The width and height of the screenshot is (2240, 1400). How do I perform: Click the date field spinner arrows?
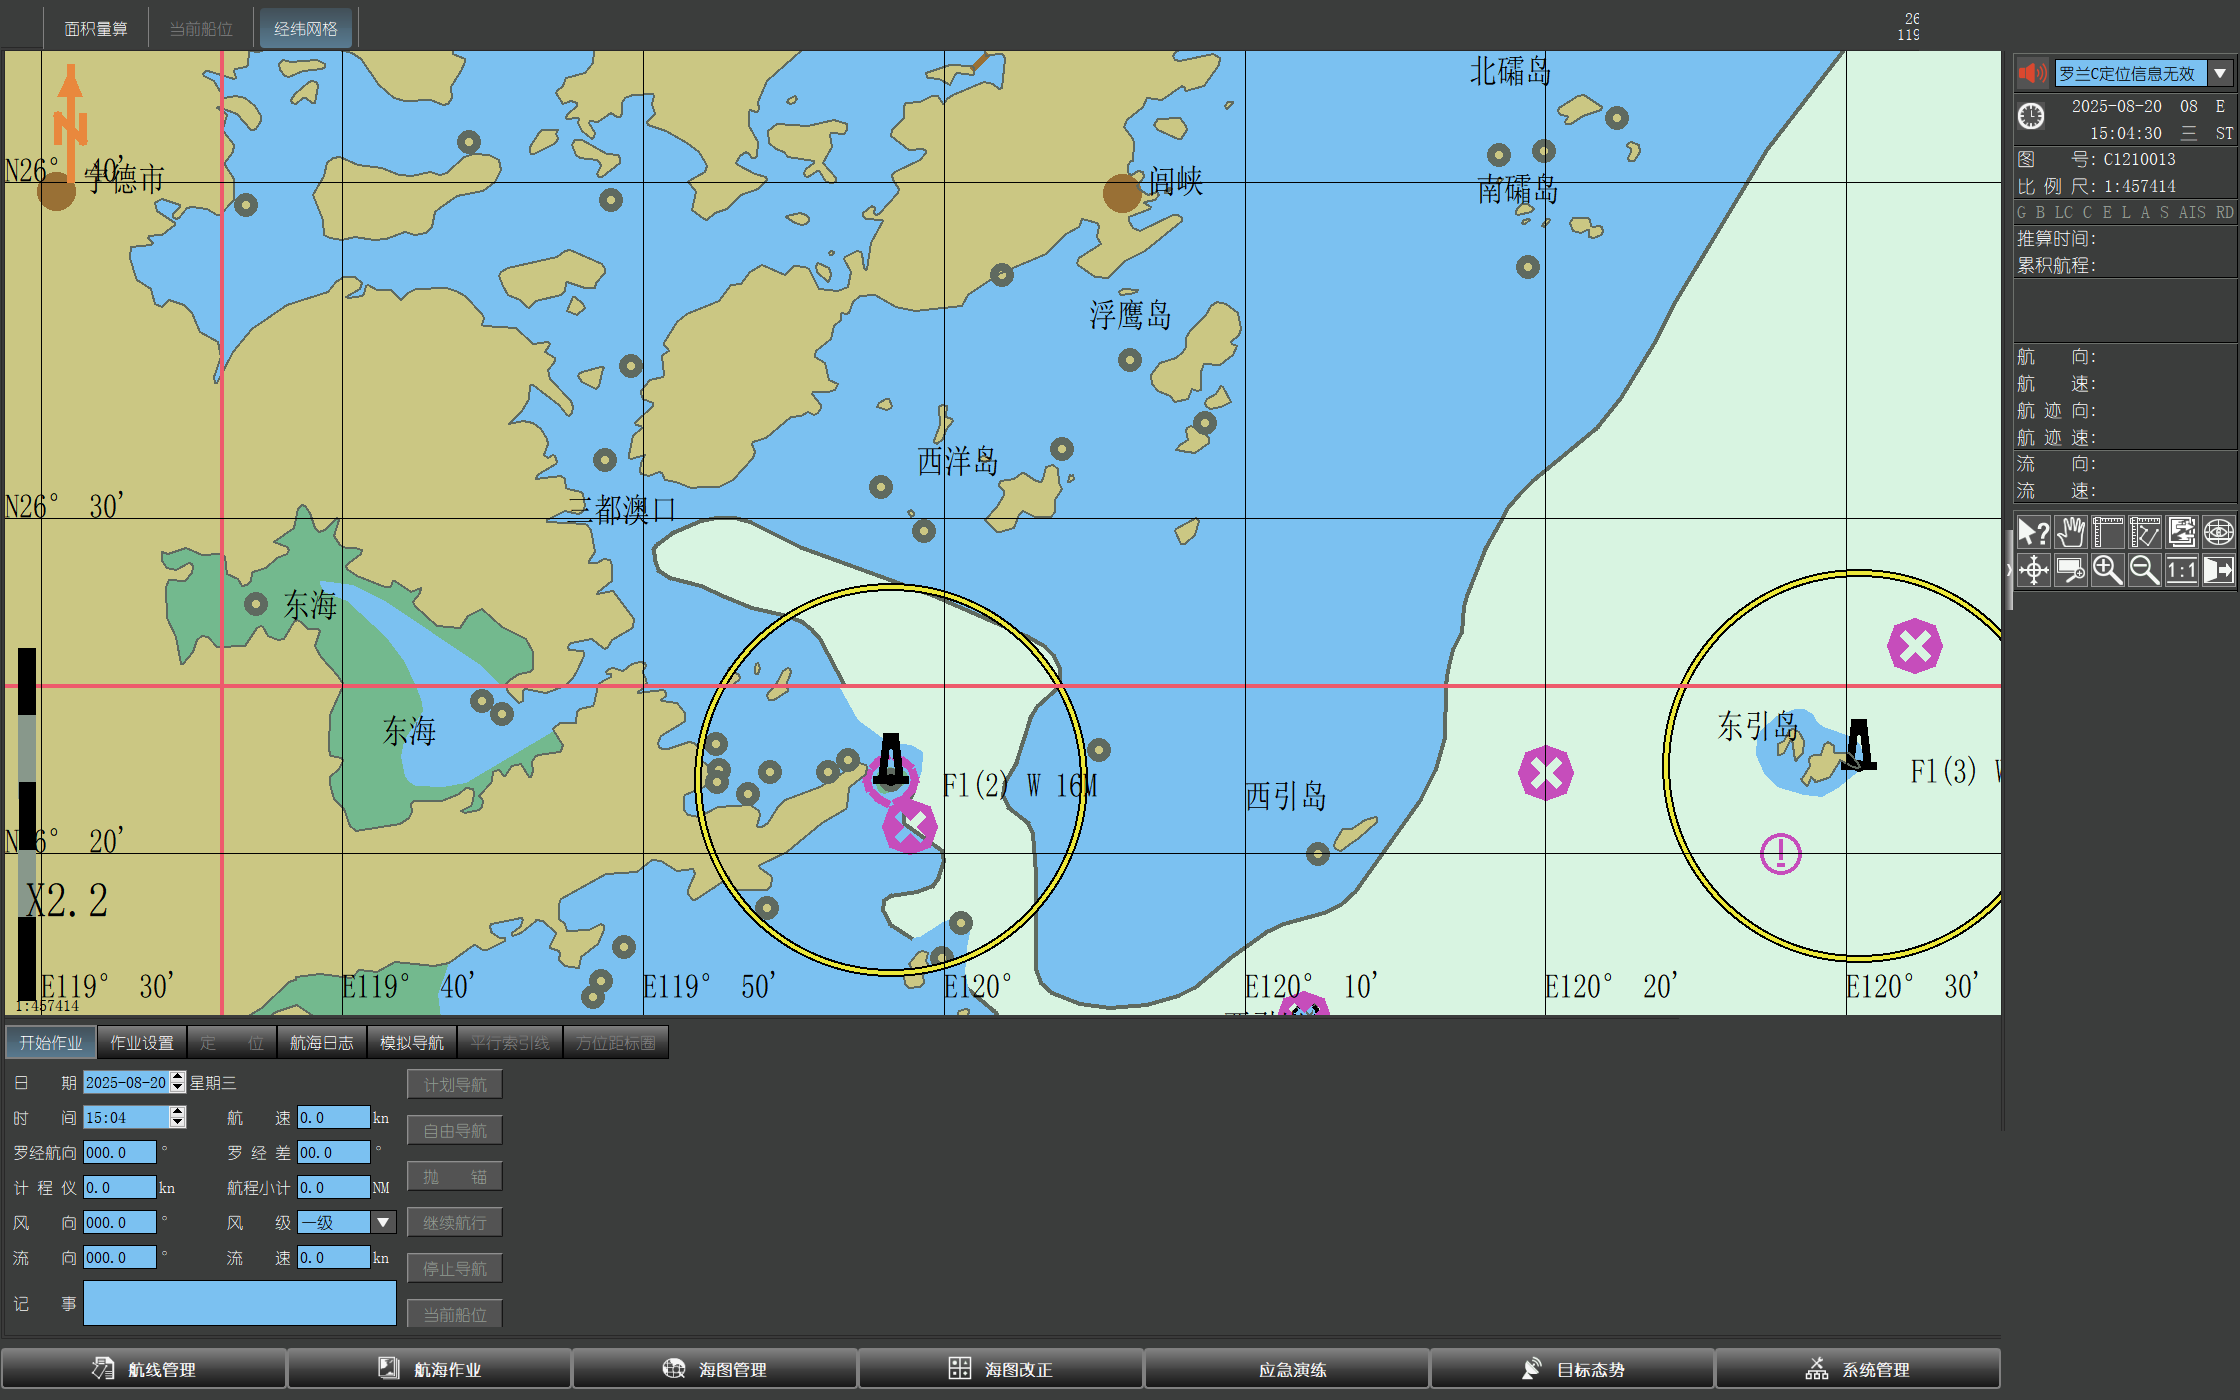pyautogui.click(x=178, y=1082)
